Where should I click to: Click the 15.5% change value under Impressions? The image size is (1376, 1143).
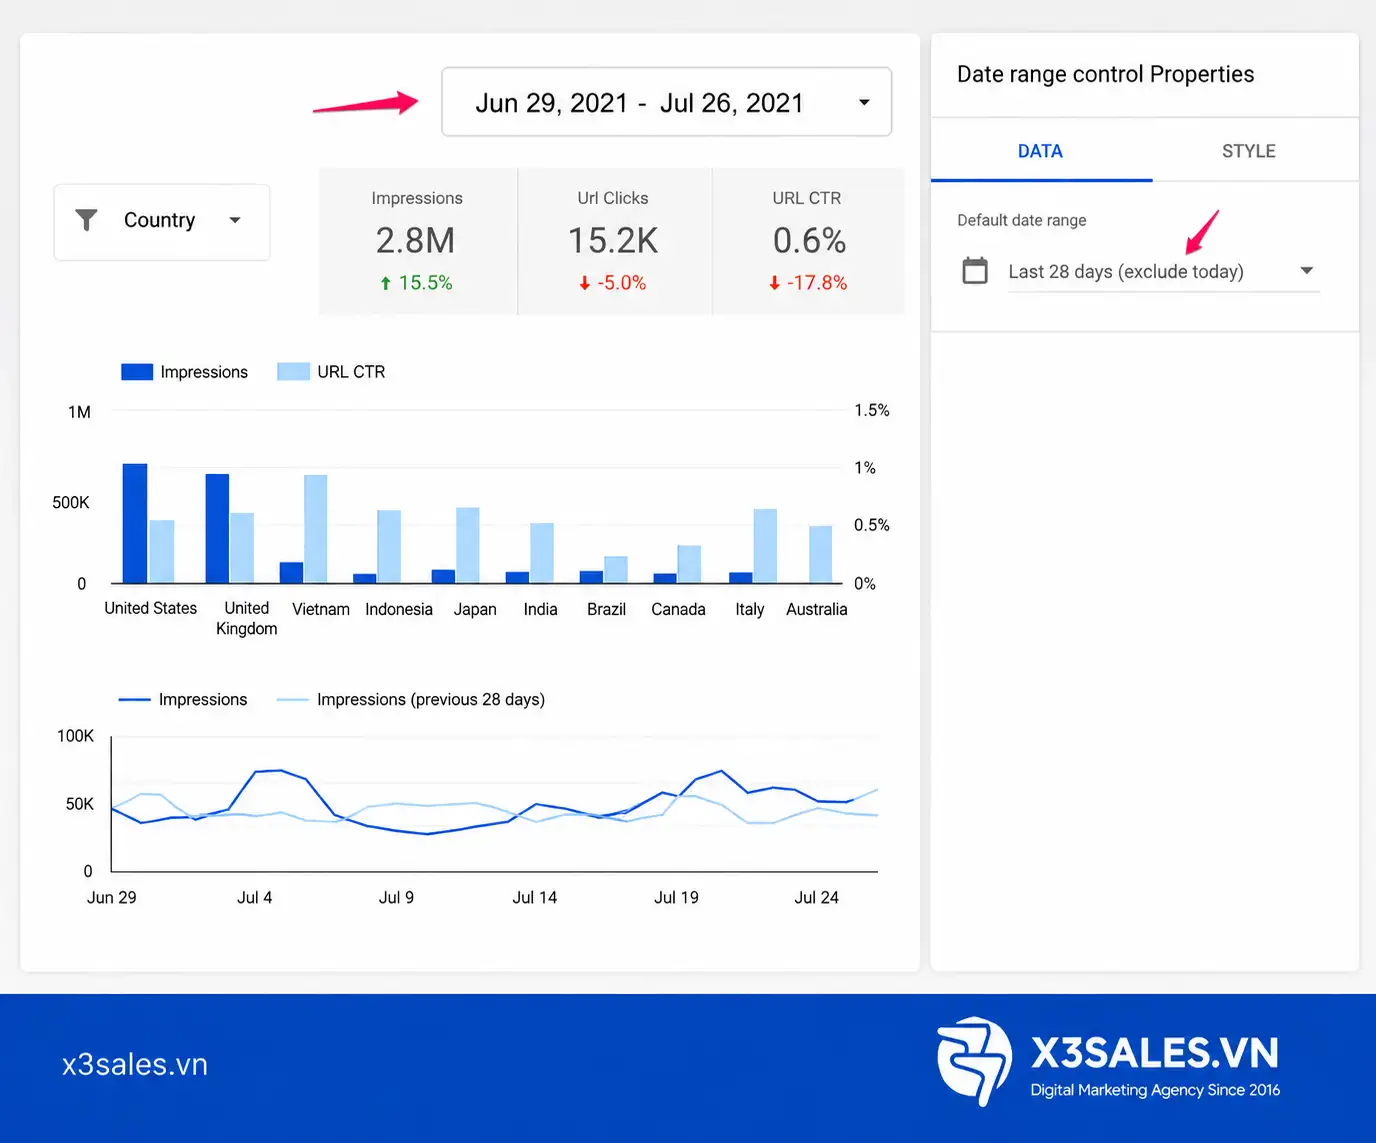(426, 283)
